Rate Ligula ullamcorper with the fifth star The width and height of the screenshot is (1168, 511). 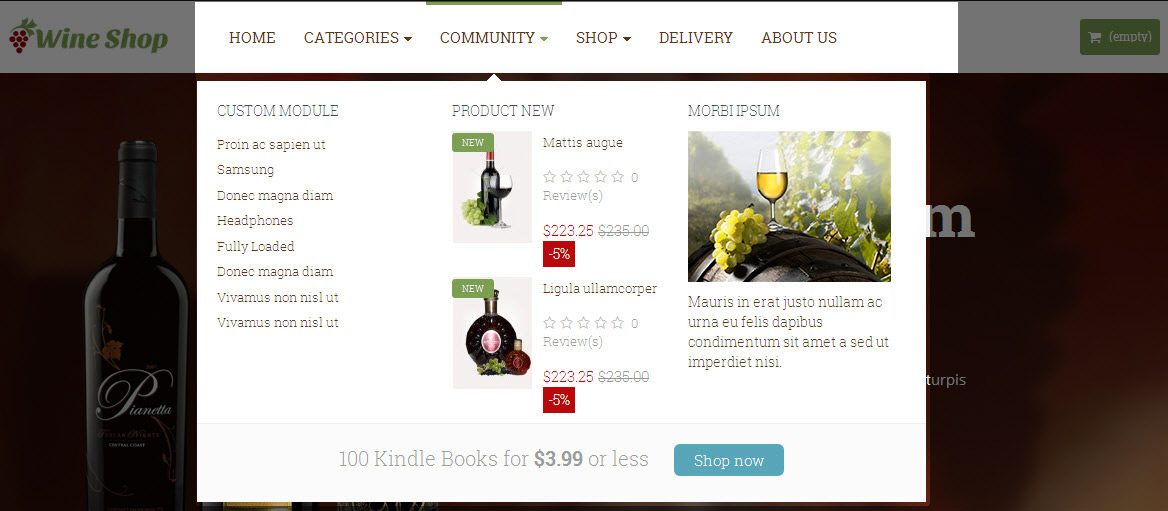[618, 323]
